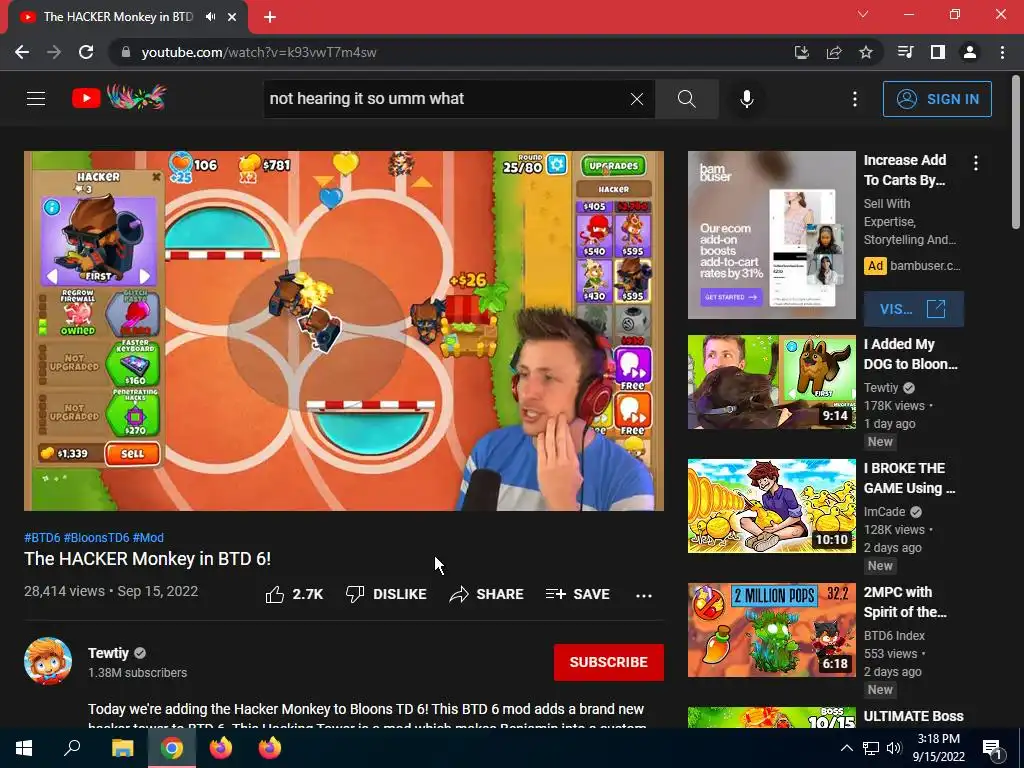Open '2MPC with Spirit of the' thumbnail

pyautogui.click(x=771, y=630)
